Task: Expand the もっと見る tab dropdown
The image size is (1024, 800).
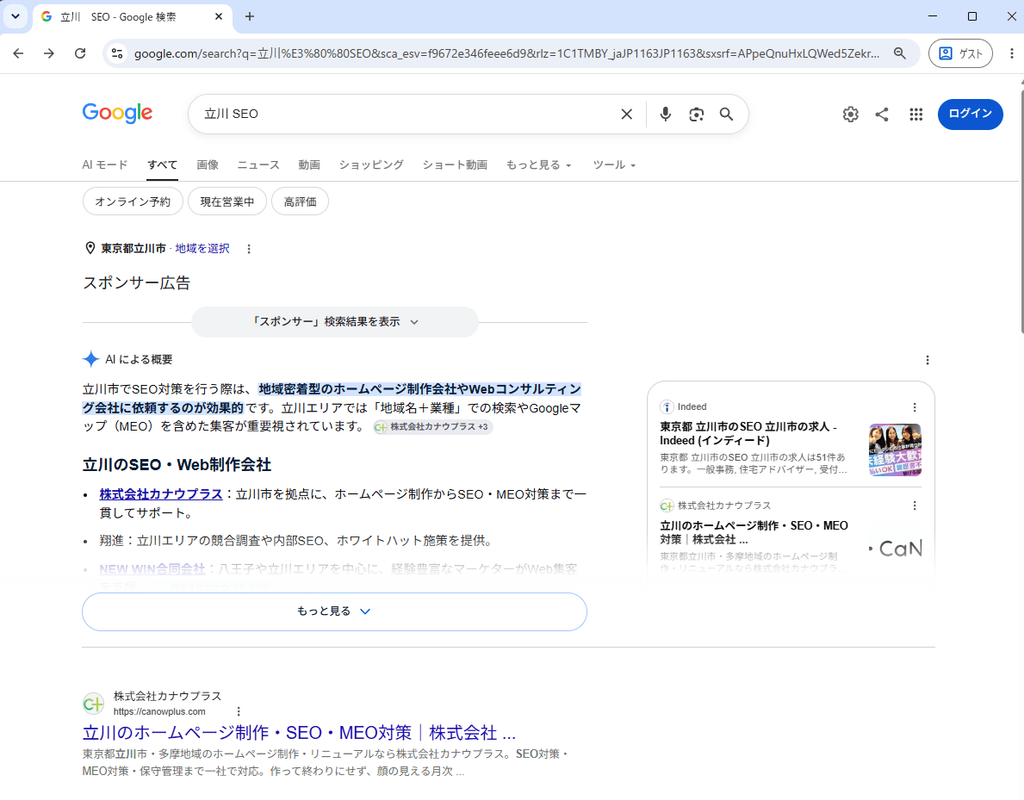Action: coord(539,165)
